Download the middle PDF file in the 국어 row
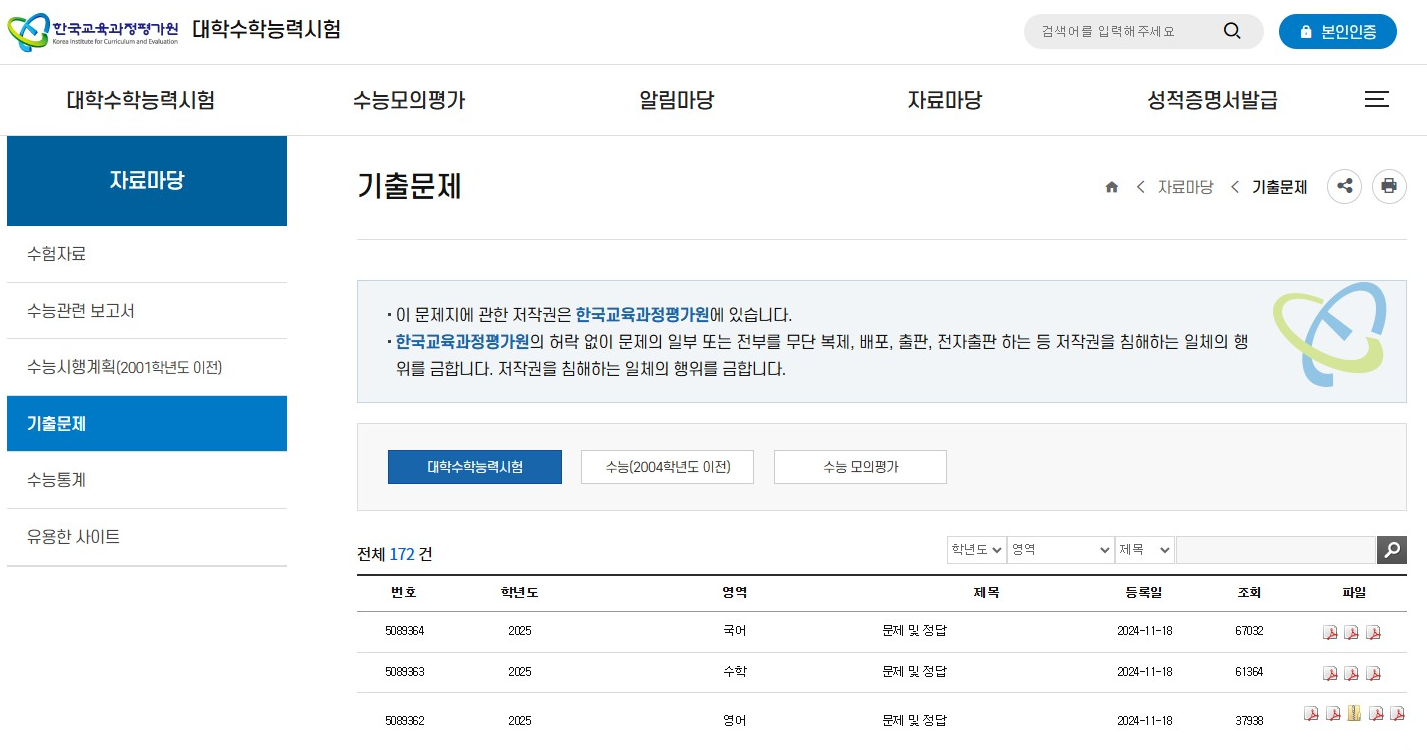The width and height of the screenshot is (1427, 750). pos(1351,632)
